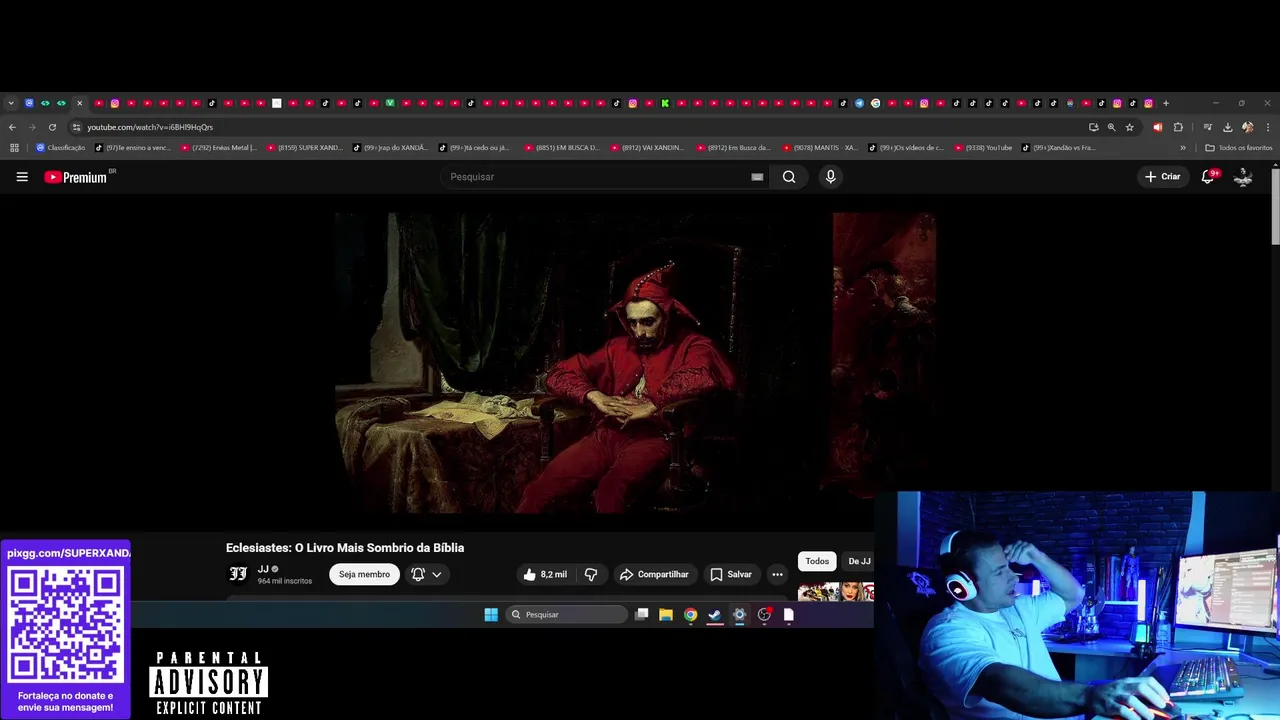This screenshot has width=1280, height=720.
Task: Open Chrome extensions puzzle icon
Action: [1178, 127]
